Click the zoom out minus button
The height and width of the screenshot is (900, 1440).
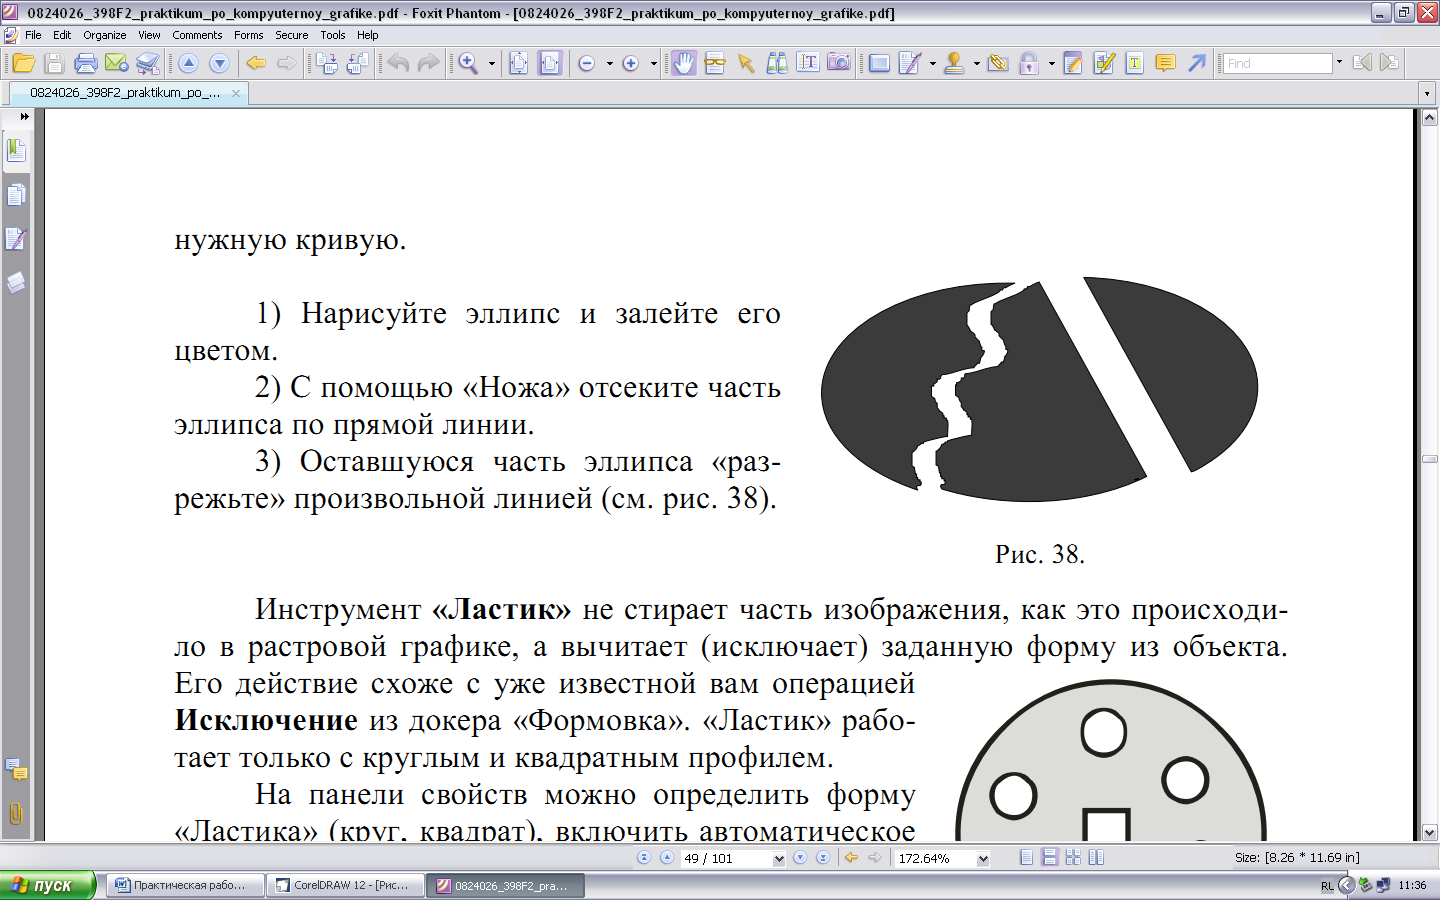587,63
